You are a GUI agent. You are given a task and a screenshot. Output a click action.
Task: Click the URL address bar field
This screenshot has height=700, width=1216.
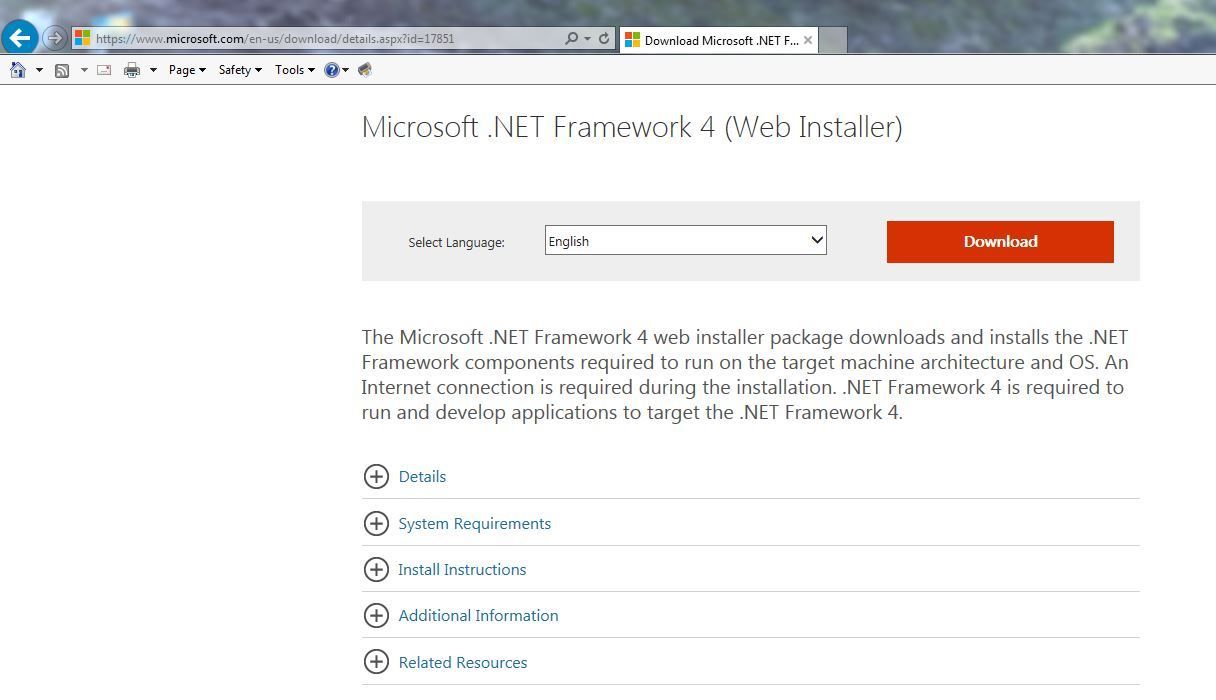point(320,39)
